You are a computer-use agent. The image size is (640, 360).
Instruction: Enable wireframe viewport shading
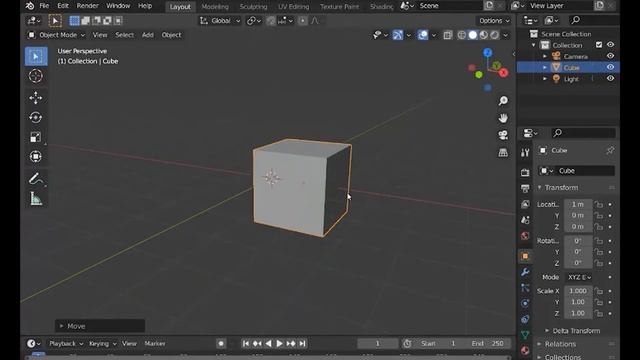click(462, 35)
